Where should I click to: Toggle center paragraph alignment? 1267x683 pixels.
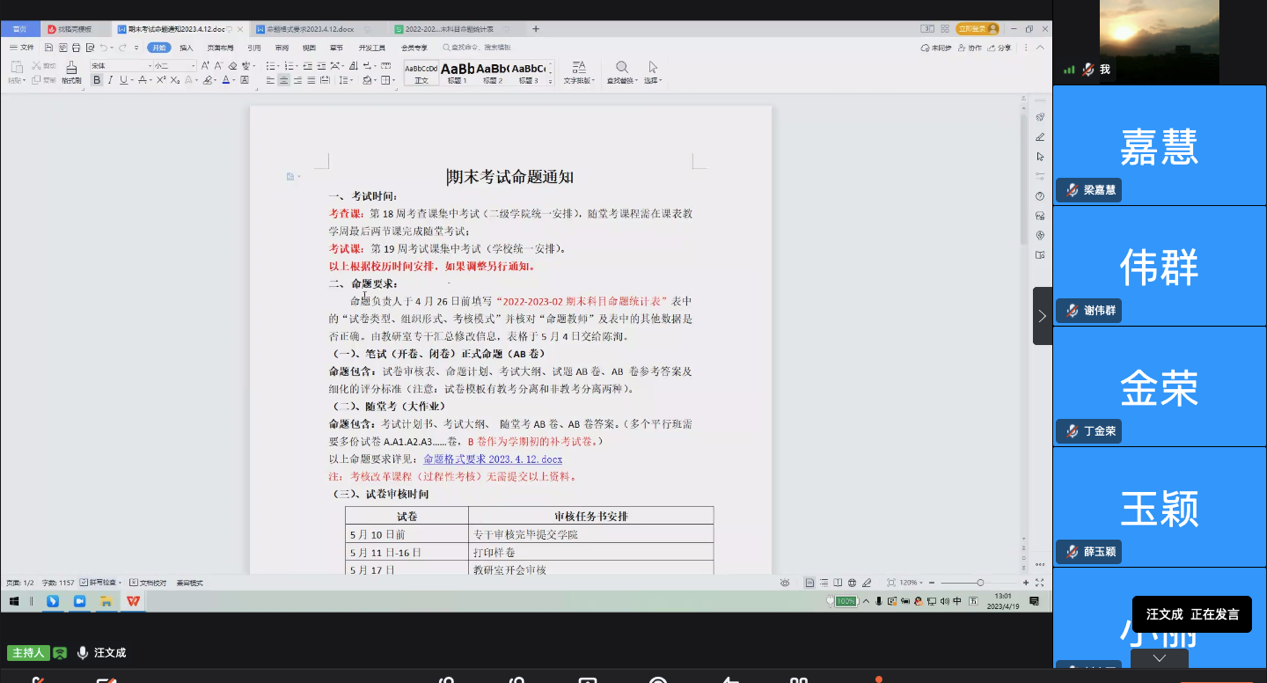click(284, 80)
